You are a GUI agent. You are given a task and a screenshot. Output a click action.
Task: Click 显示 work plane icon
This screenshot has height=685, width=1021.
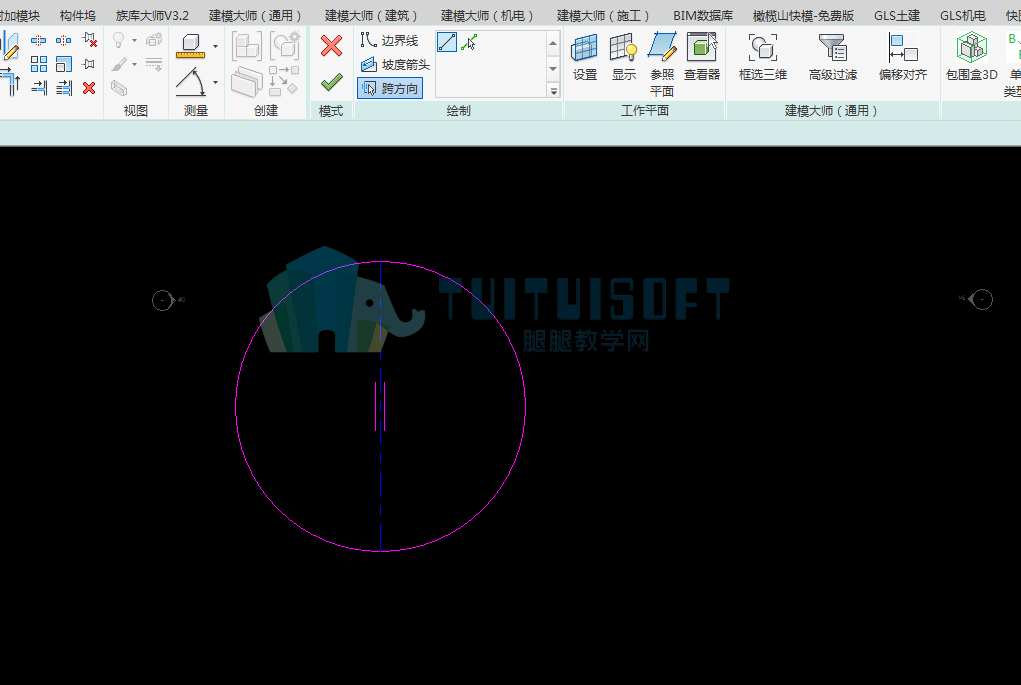tap(623, 57)
